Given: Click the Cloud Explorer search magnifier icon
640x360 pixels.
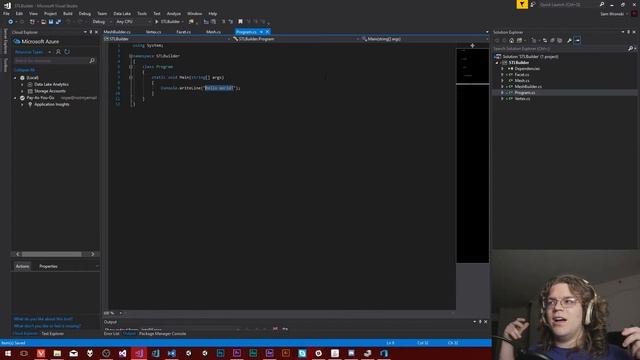Looking at the screenshot, I should coord(92,60).
